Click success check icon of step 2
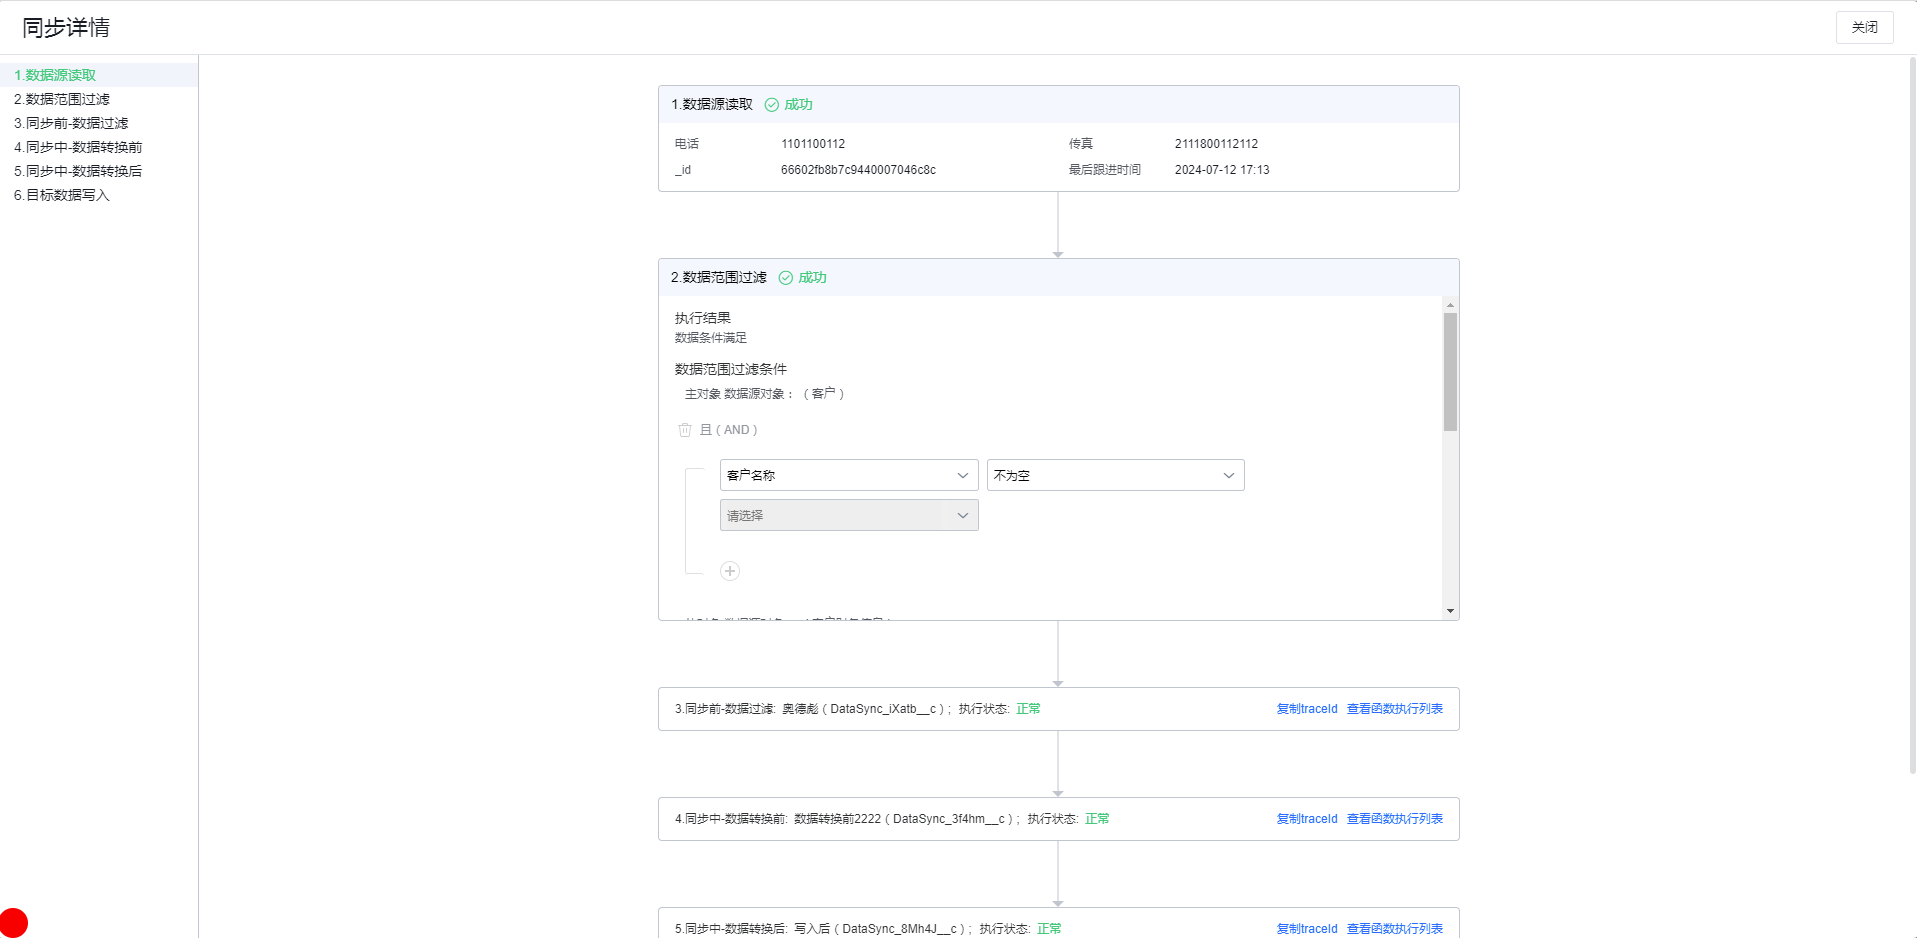 coord(786,278)
